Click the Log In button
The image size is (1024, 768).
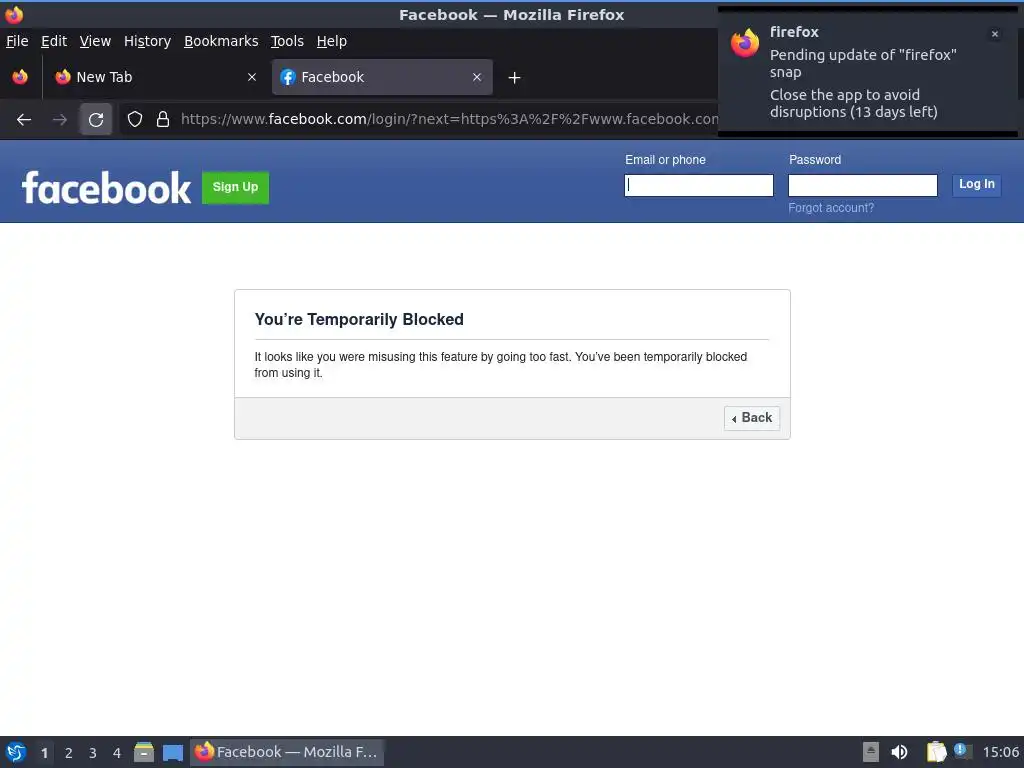tap(976, 185)
